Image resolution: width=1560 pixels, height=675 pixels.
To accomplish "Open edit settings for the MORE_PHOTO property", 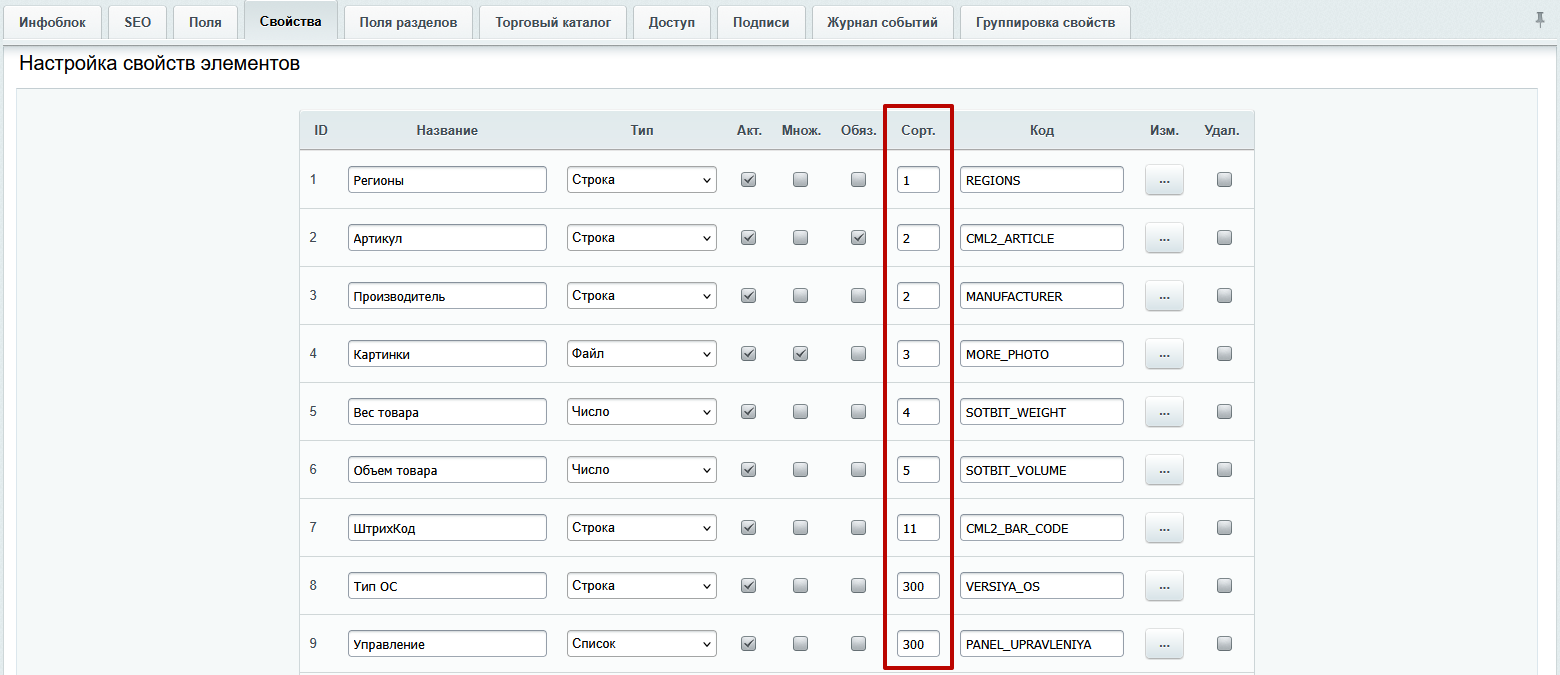I will (1163, 353).
